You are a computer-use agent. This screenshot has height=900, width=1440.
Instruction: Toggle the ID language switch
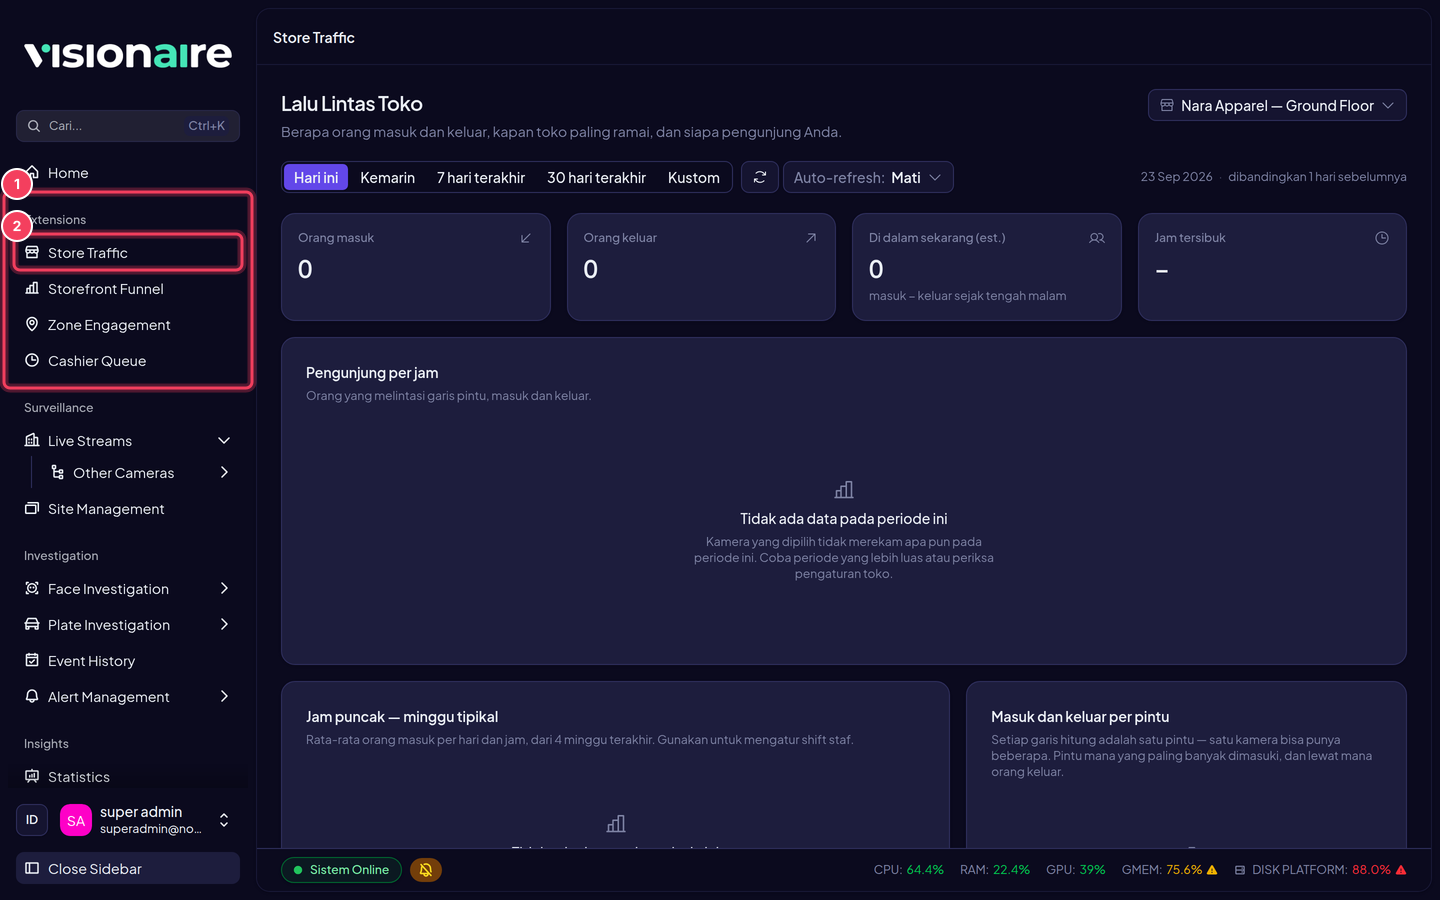click(32, 820)
